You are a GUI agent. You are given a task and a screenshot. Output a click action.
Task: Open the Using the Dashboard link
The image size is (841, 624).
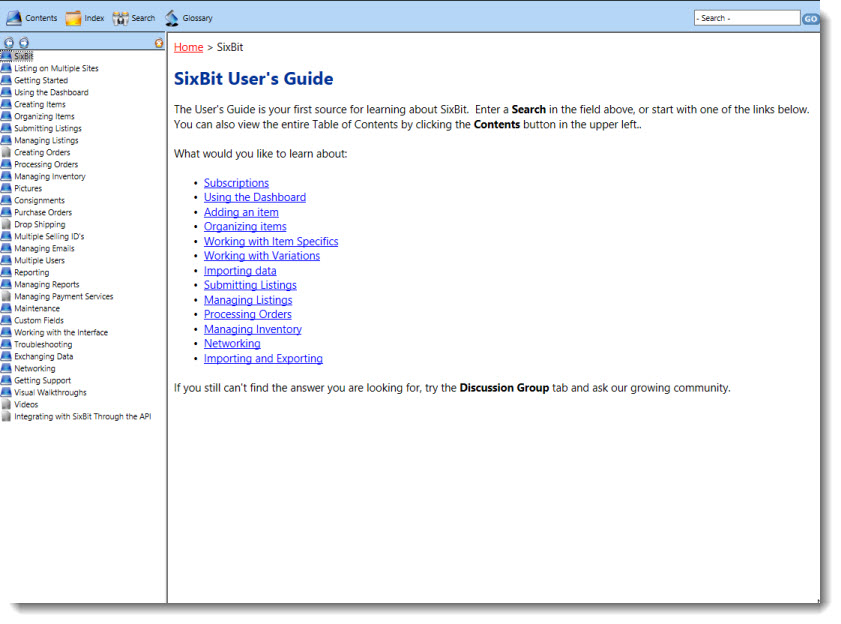pos(255,197)
